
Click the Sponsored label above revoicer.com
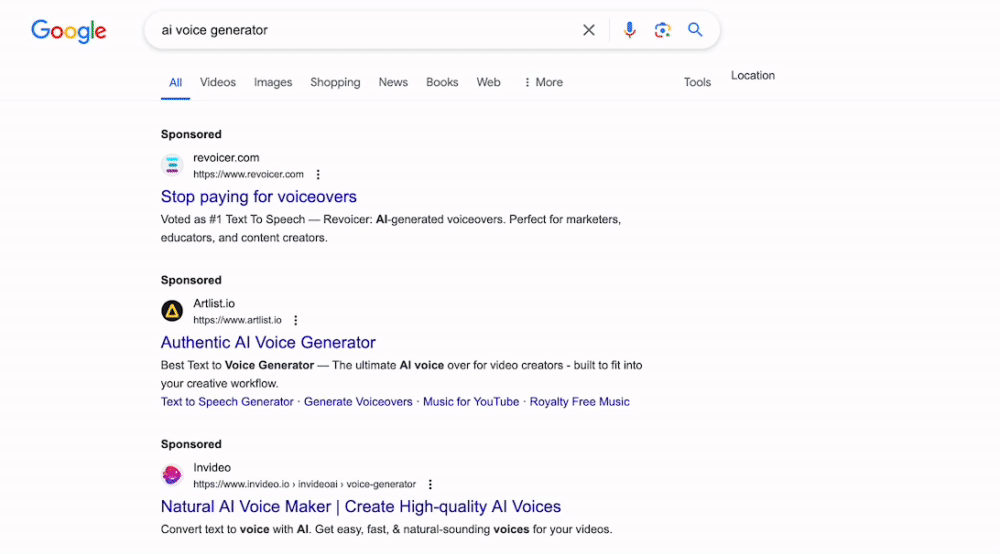191,135
